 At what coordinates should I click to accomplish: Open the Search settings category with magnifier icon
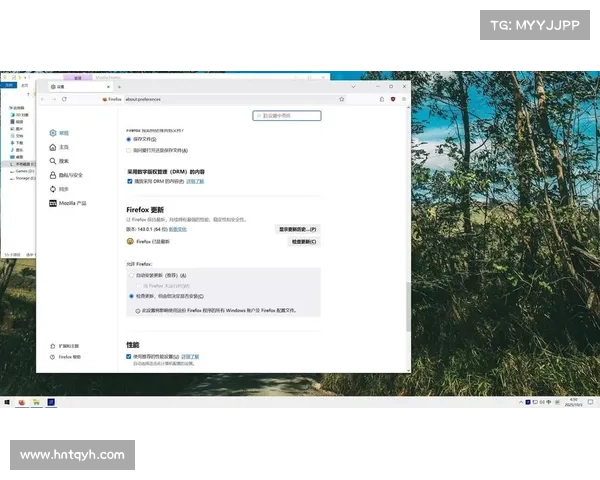pos(59,161)
